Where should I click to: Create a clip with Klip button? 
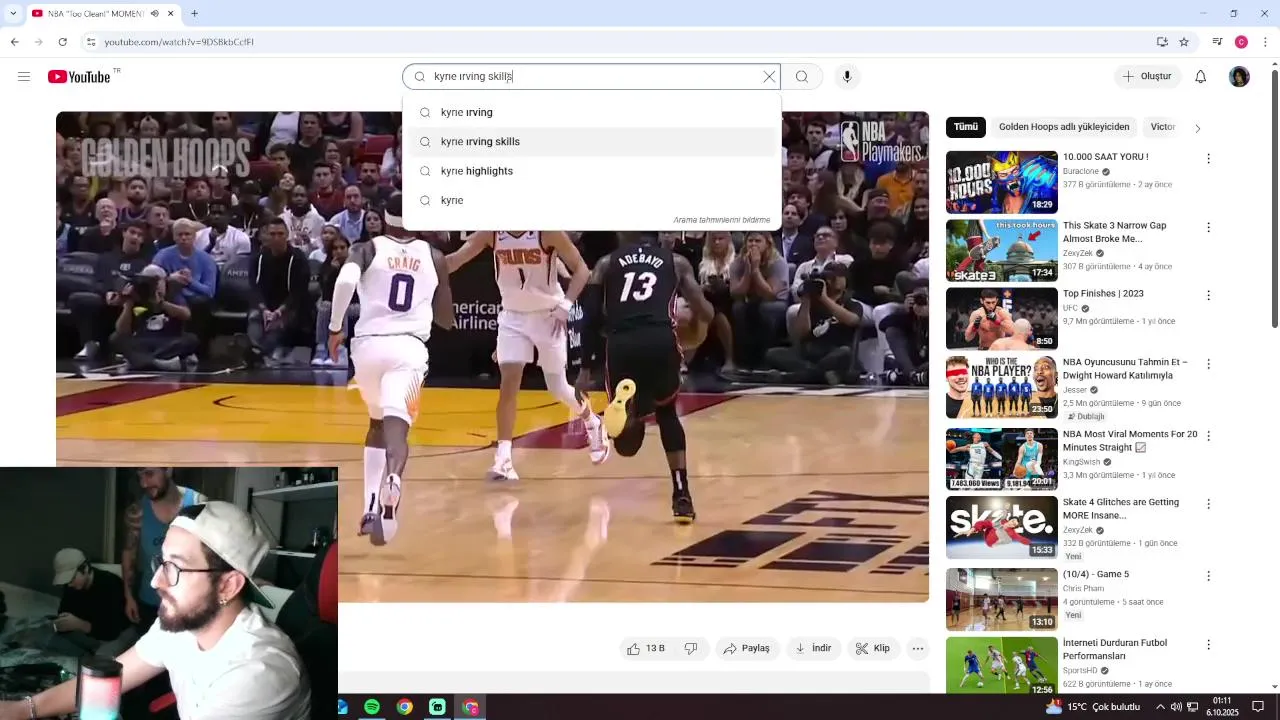point(873,649)
